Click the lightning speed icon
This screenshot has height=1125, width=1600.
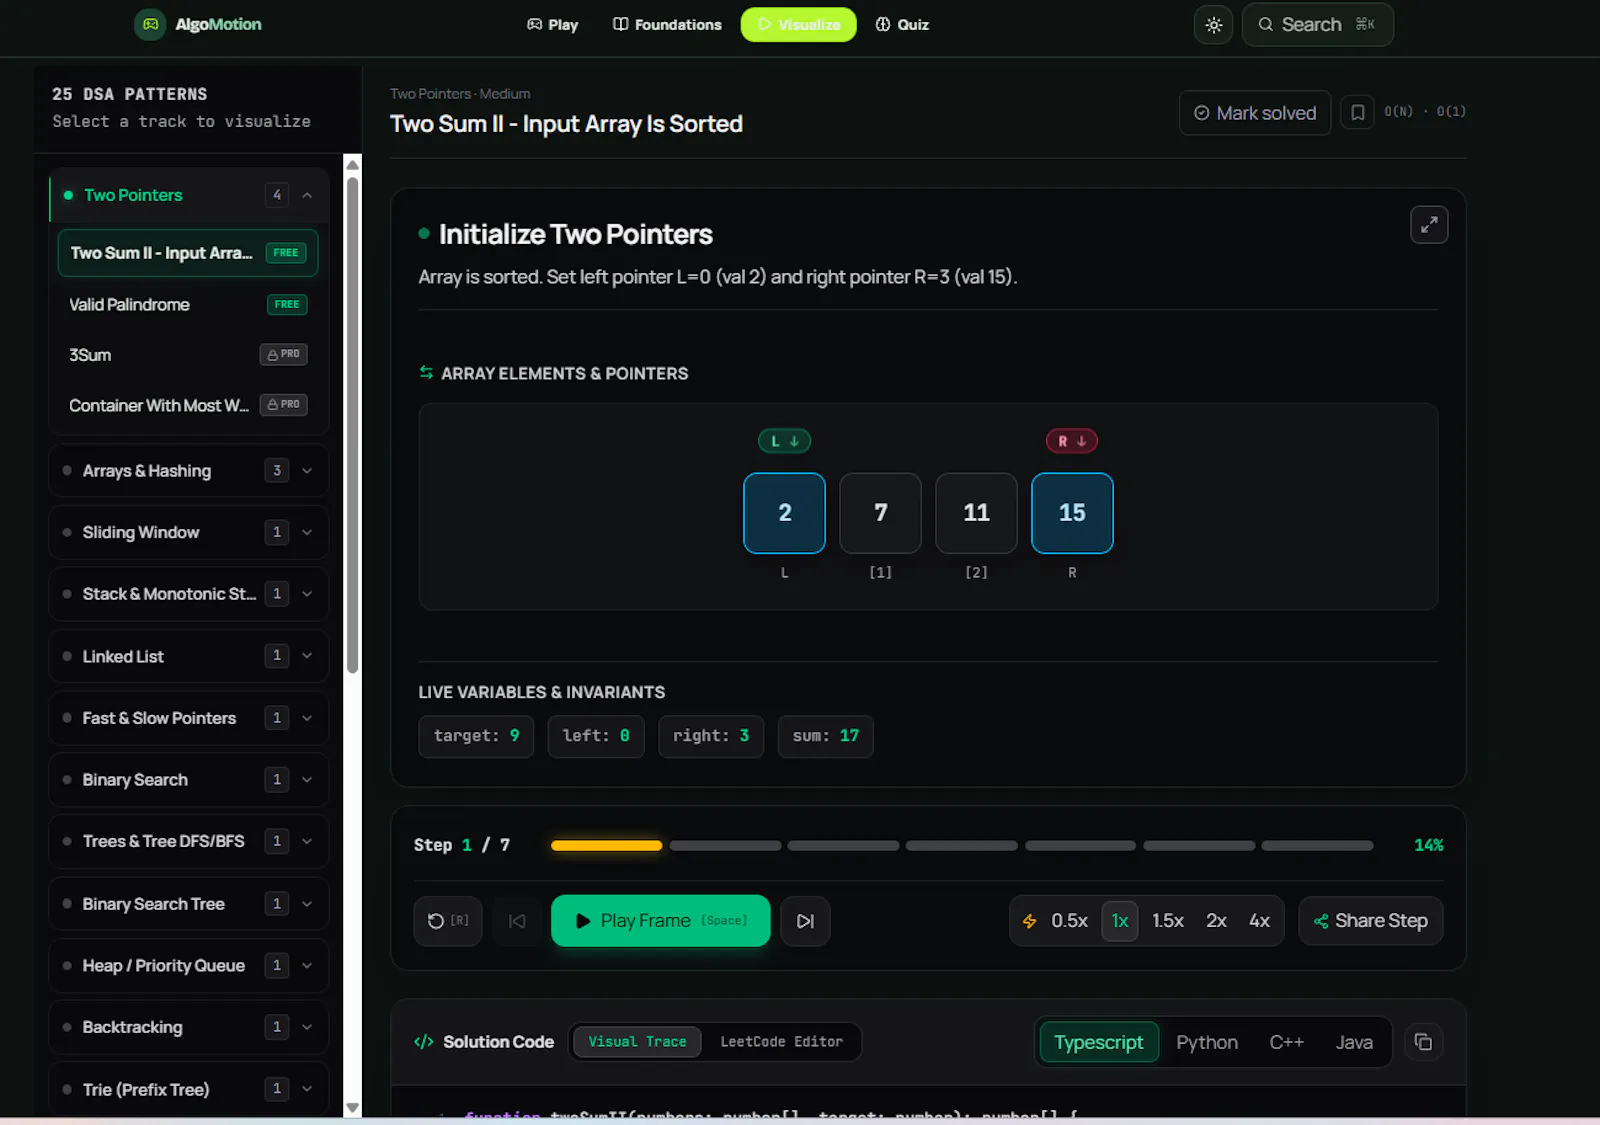tap(1029, 921)
